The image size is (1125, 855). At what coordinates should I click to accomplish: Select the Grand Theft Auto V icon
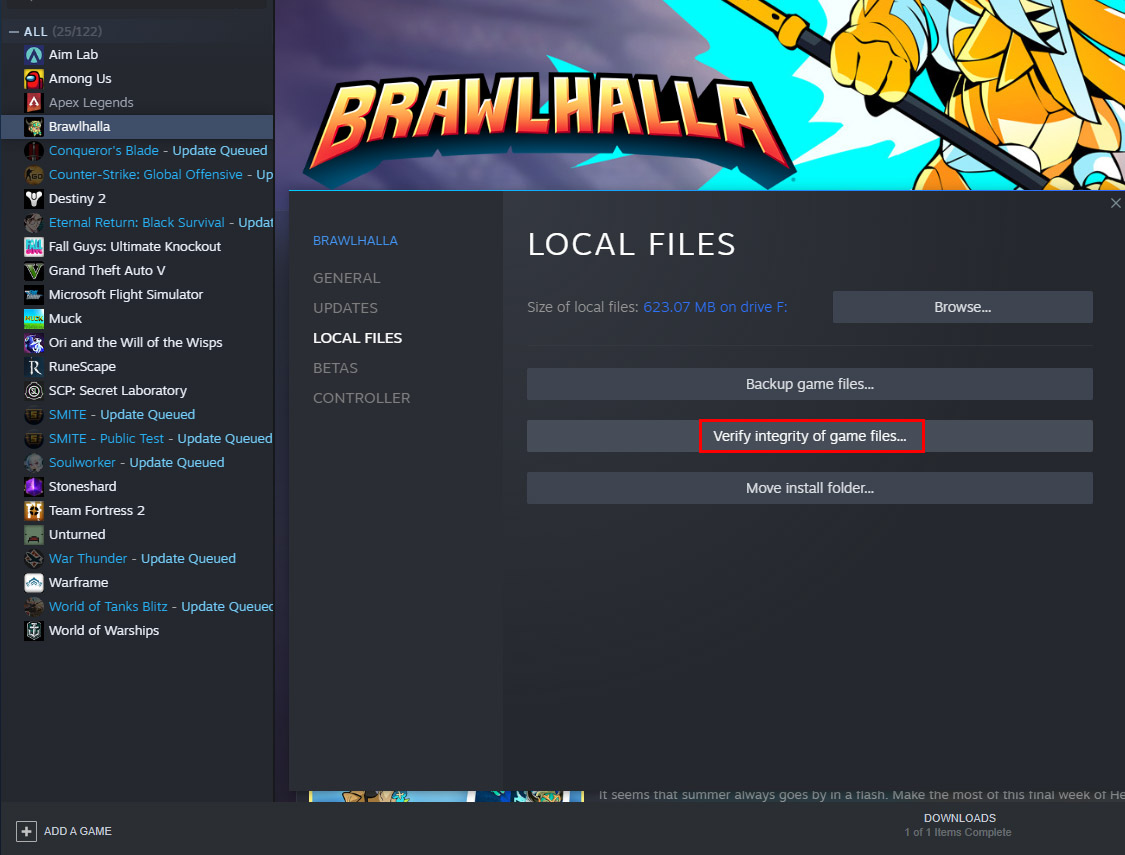tap(33, 270)
